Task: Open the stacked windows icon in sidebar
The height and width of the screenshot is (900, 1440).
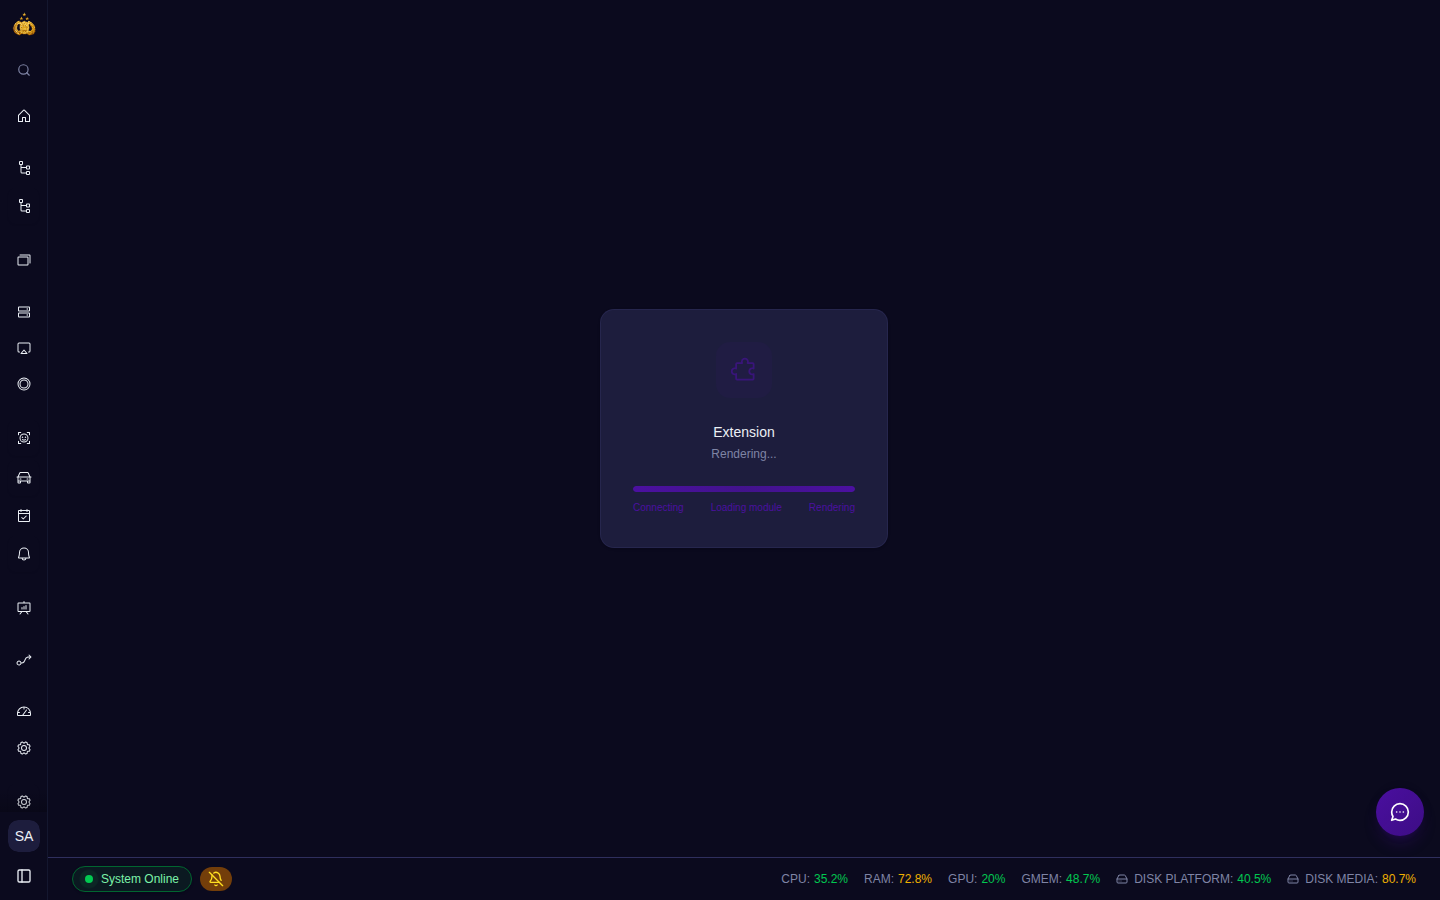Action: pos(24,260)
